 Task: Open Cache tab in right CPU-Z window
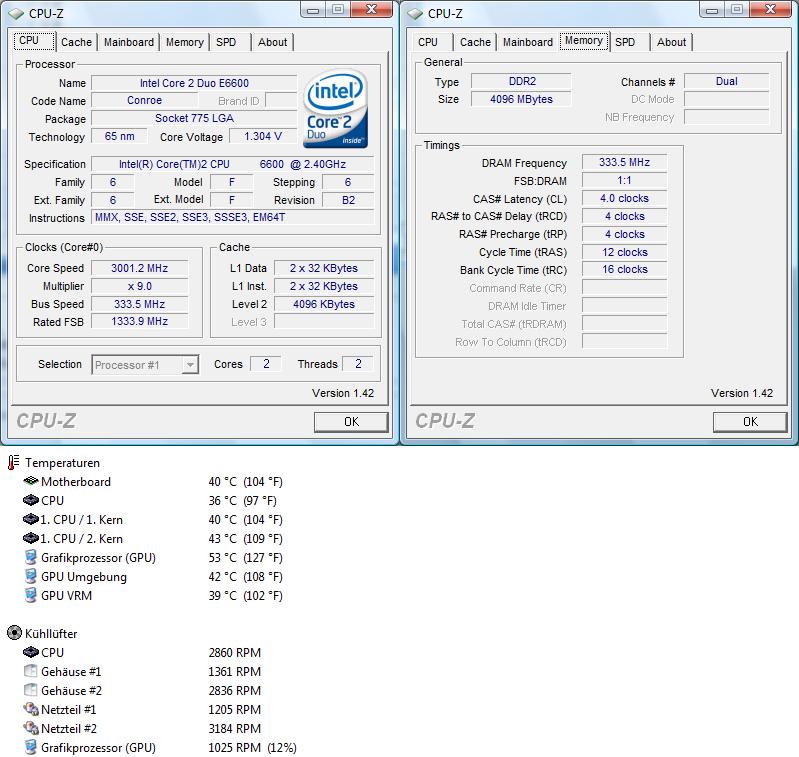point(475,42)
